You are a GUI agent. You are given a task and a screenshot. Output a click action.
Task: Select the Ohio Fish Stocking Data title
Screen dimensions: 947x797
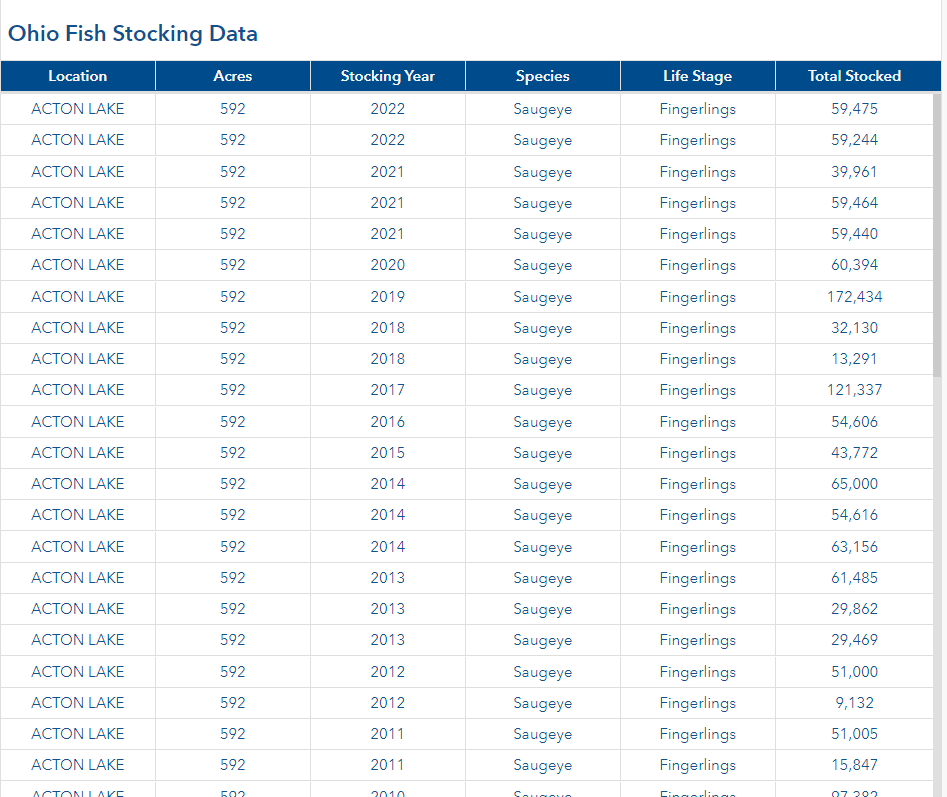click(133, 34)
